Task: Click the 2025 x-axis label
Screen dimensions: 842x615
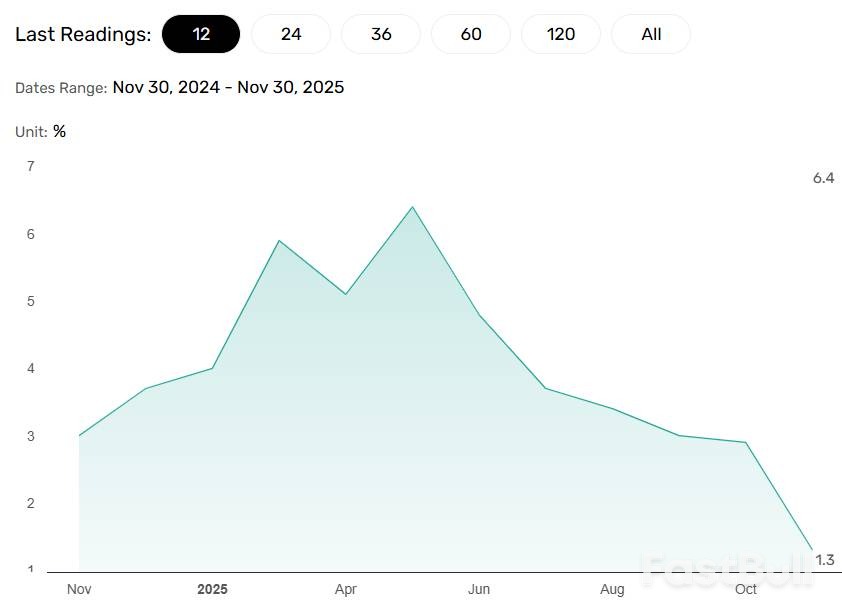Action: coord(212,589)
